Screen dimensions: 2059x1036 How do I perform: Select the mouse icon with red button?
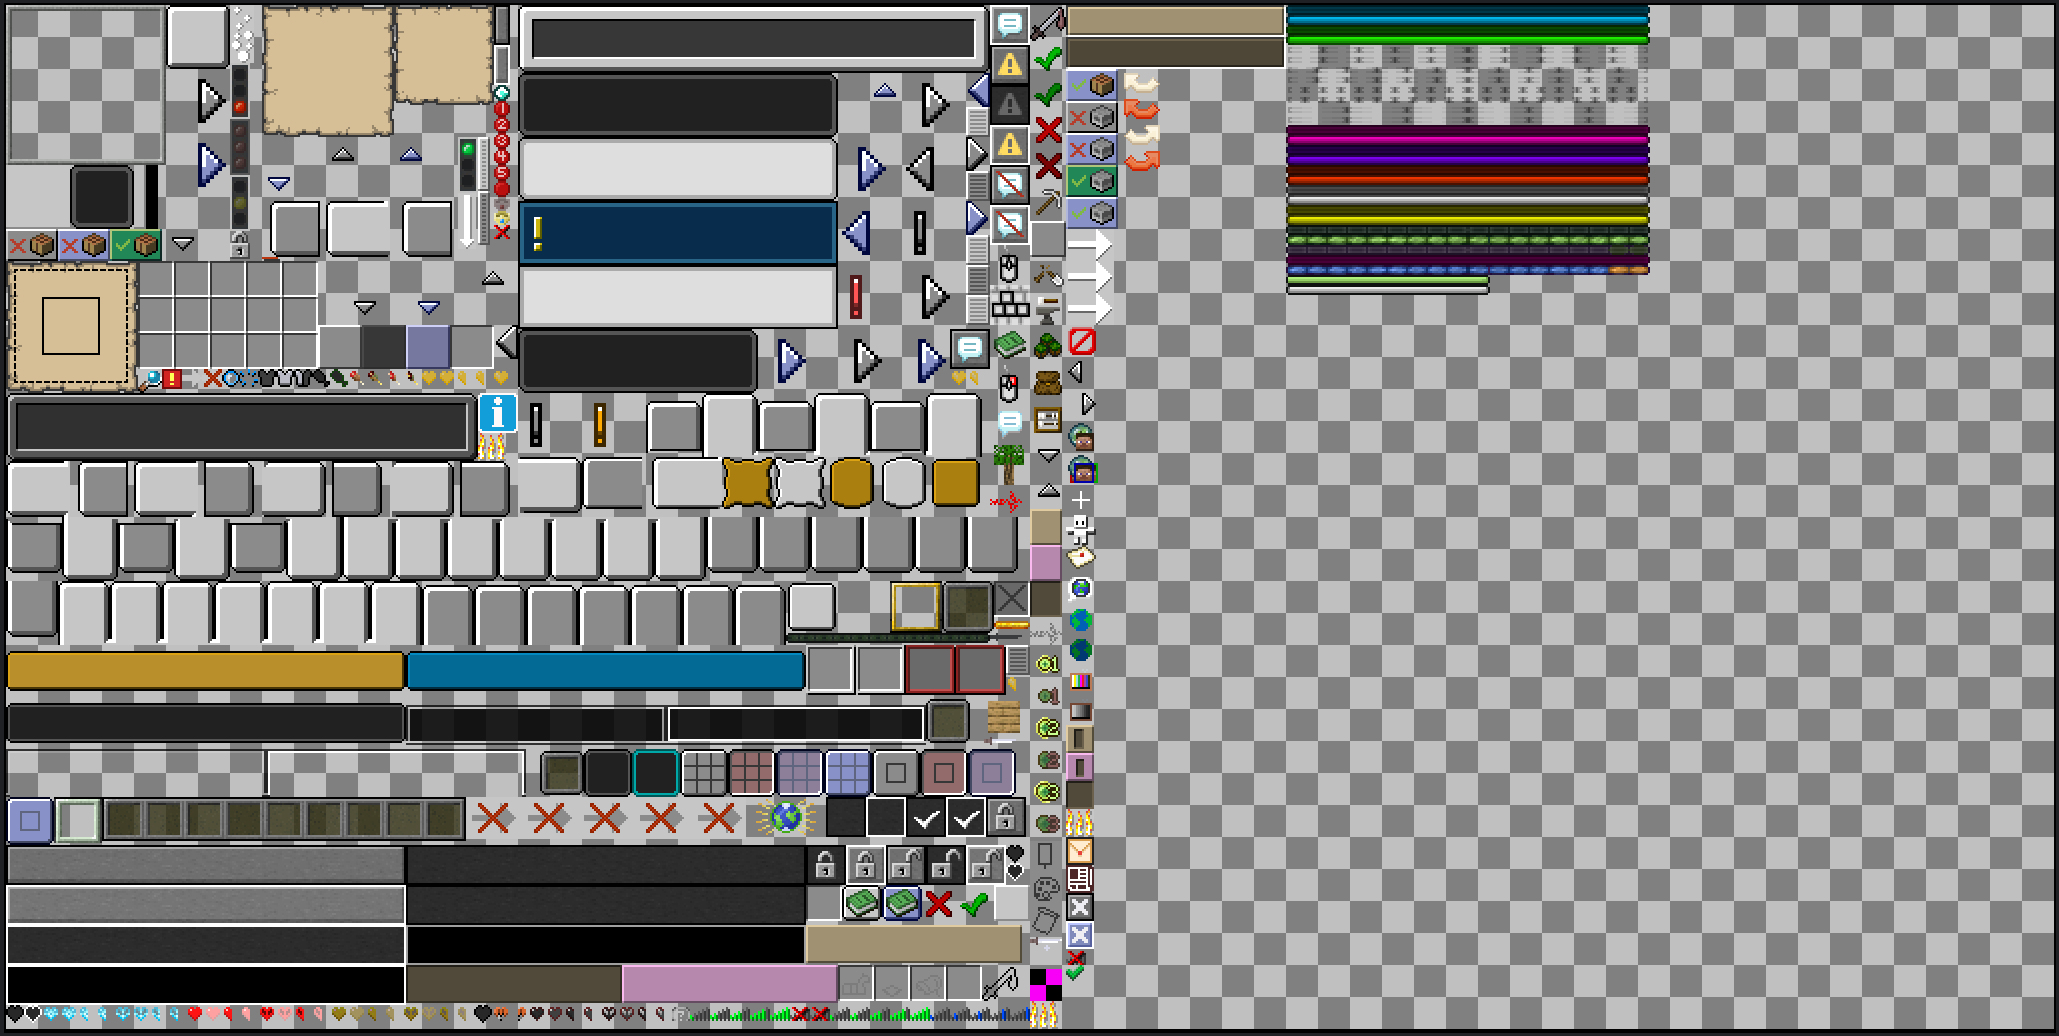tap(1009, 387)
